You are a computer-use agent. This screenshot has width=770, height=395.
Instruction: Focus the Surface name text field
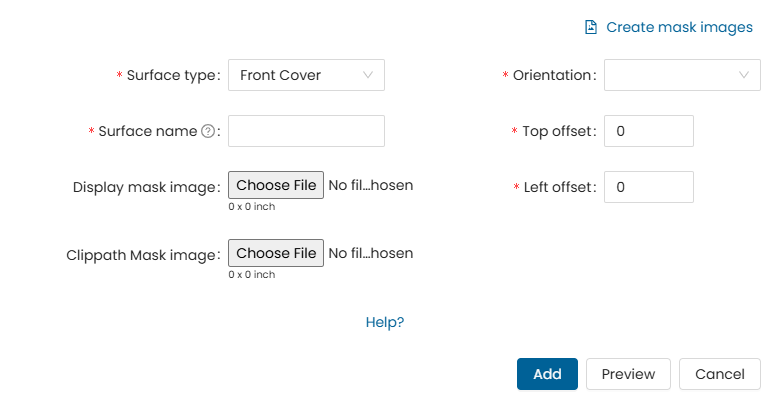point(306,131)
